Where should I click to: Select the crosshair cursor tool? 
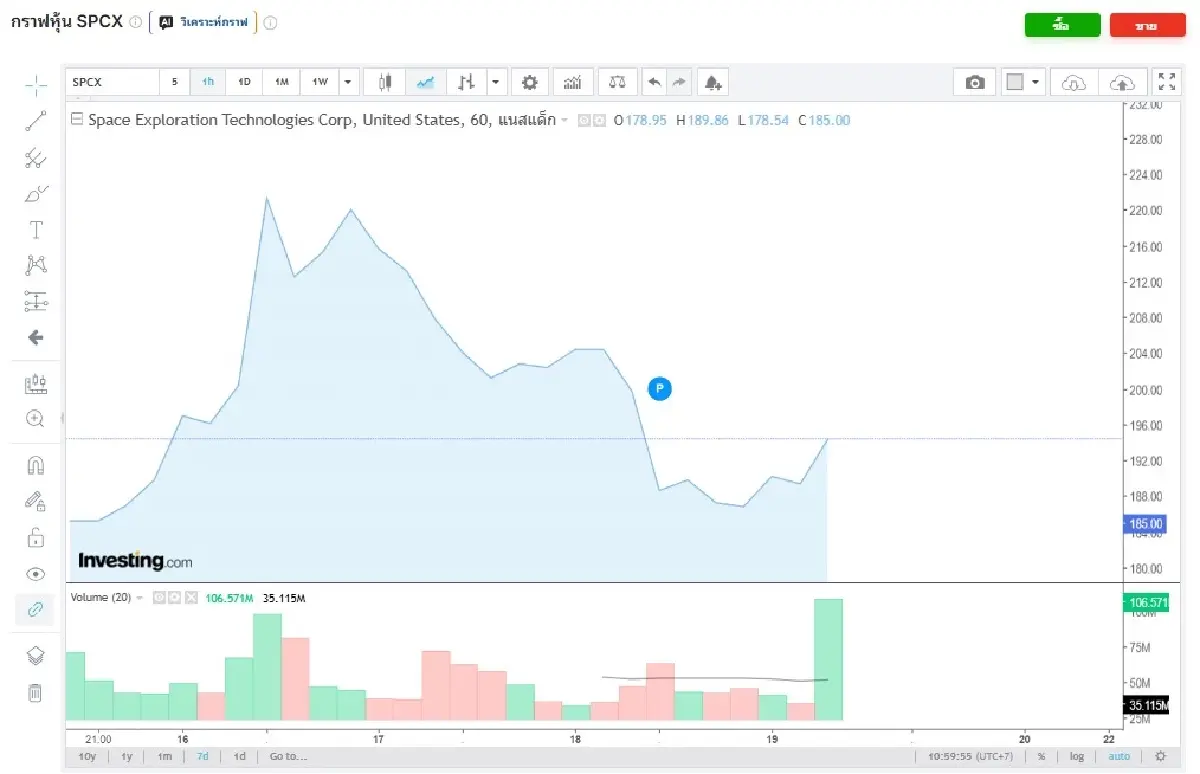click(x=35, y=85)
